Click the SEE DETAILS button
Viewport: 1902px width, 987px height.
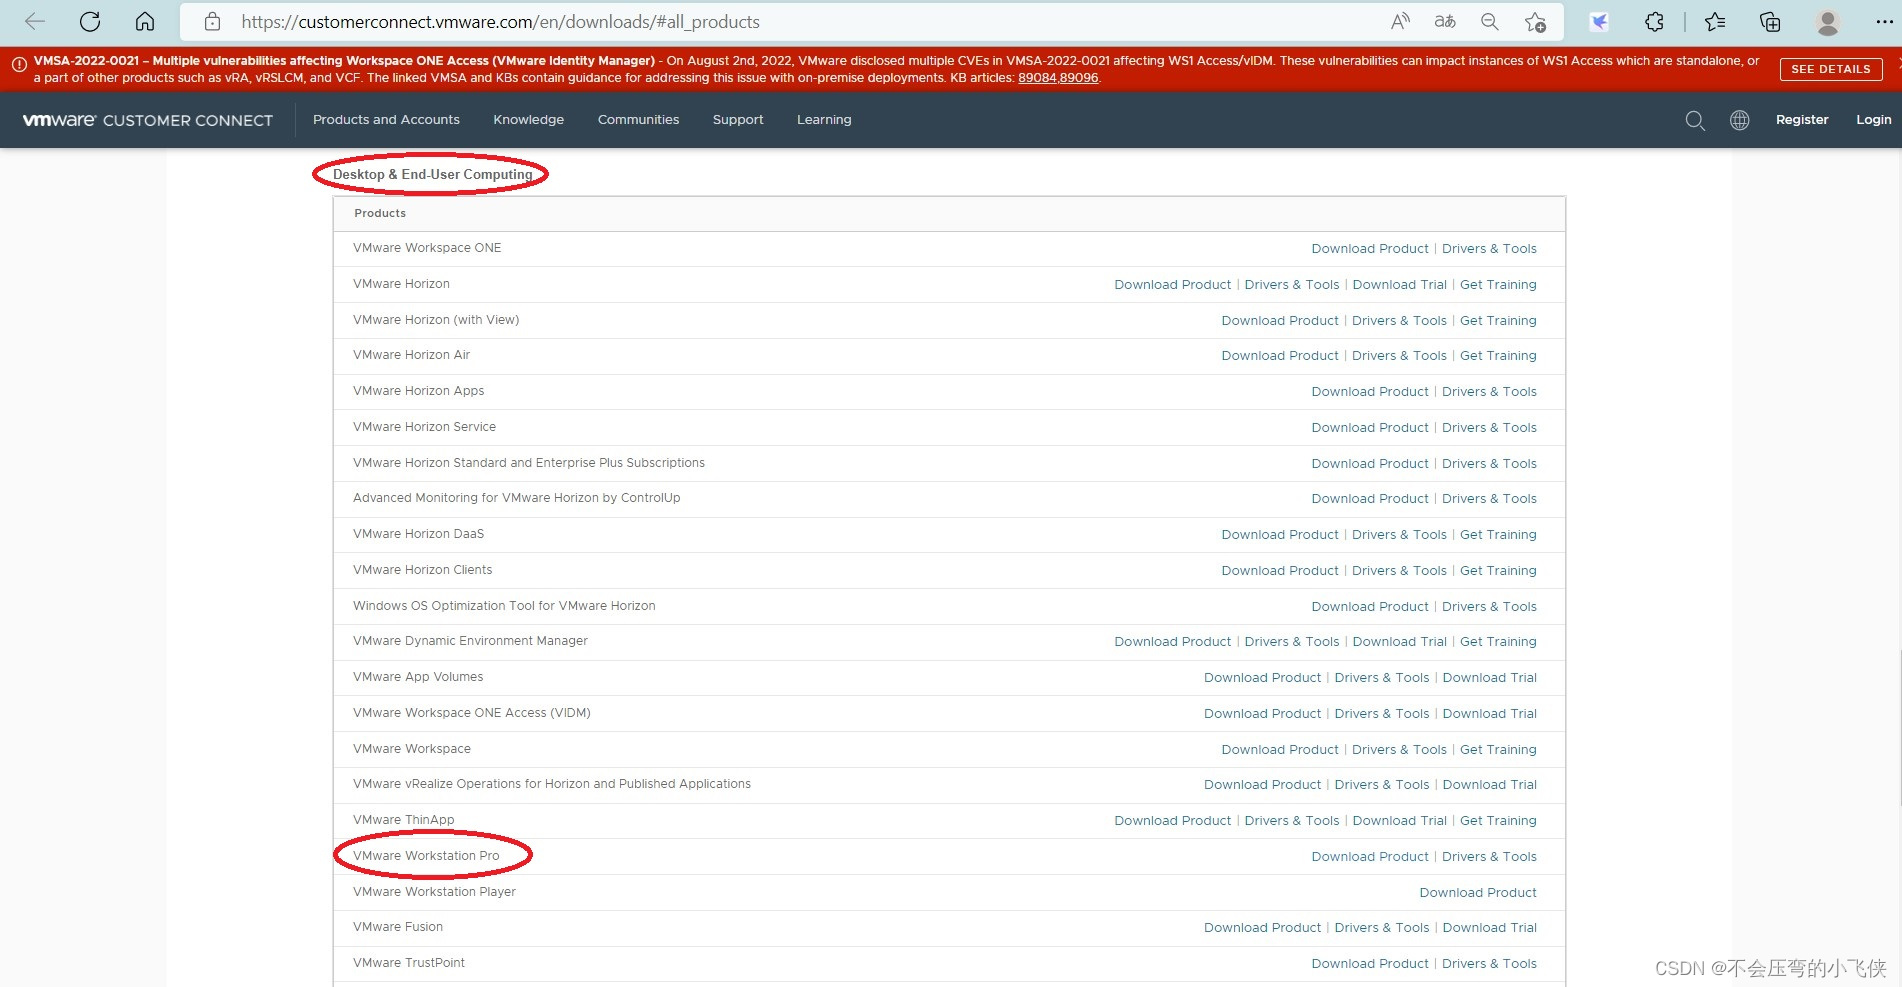(x=1831, y=69)
